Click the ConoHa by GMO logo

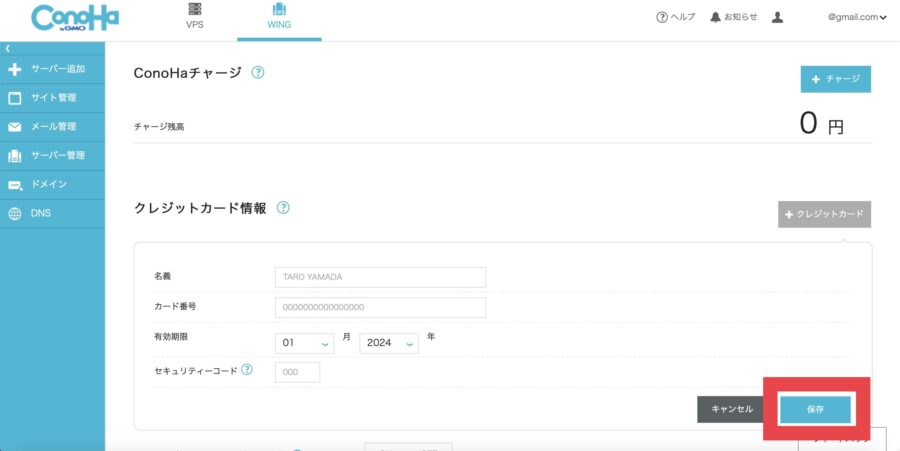pyautogui.click(x=75, y=18)
